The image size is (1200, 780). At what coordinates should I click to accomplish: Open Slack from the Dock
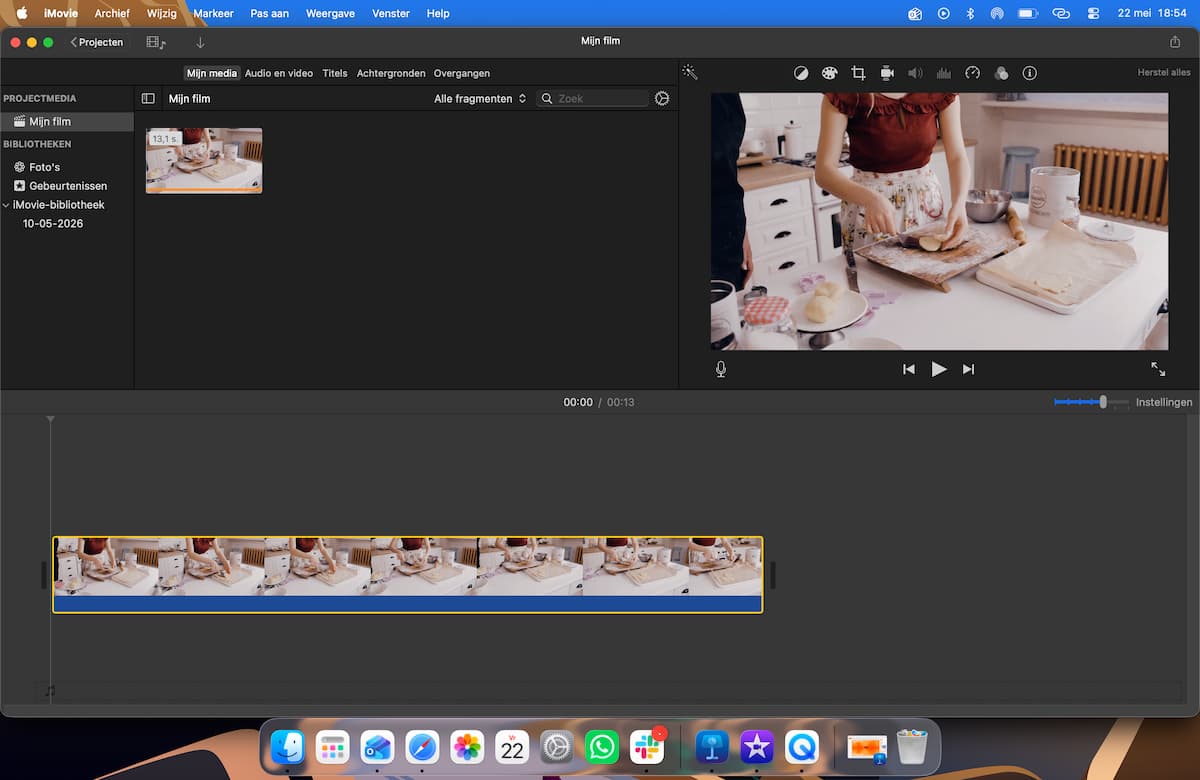[647, 747]
